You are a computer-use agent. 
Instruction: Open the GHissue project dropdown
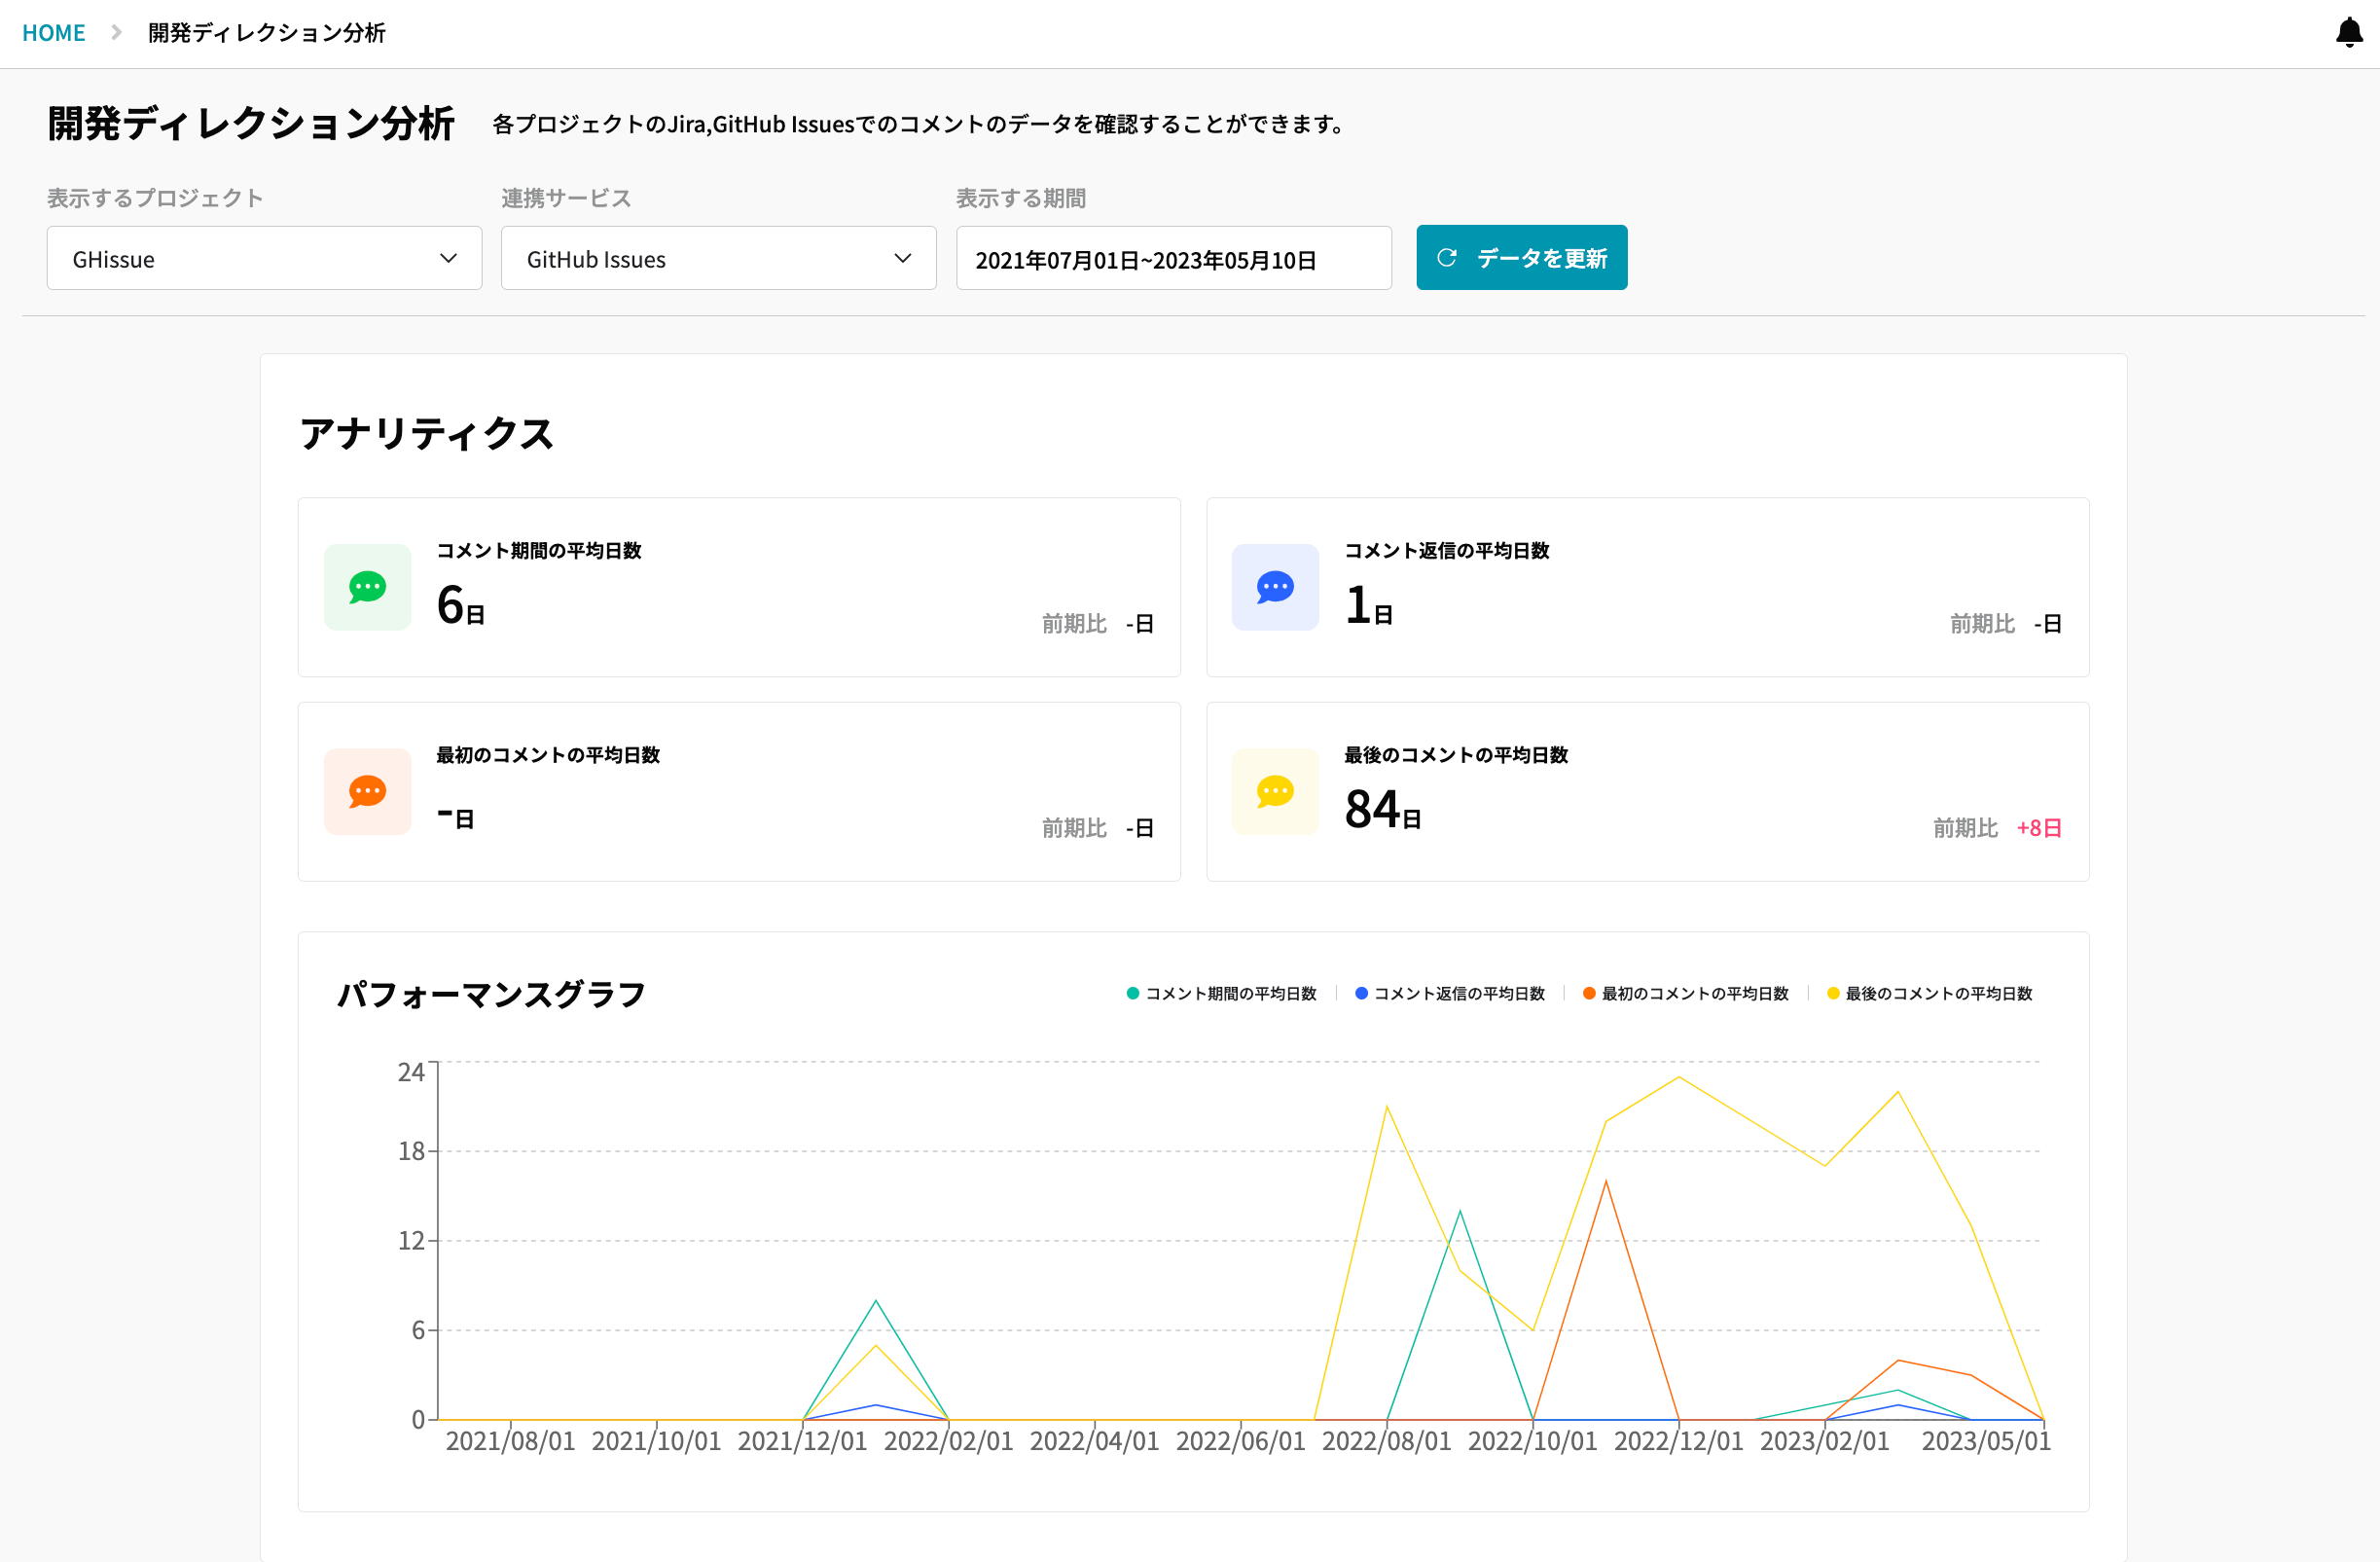(x=264, y=258)
